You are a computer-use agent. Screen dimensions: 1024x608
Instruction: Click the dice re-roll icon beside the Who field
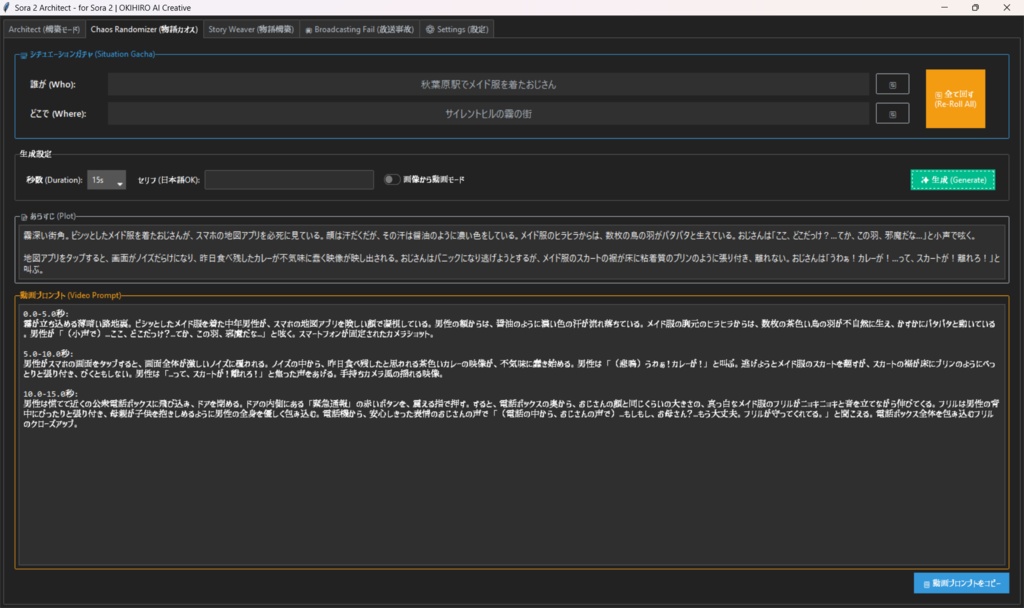point(892,85)
